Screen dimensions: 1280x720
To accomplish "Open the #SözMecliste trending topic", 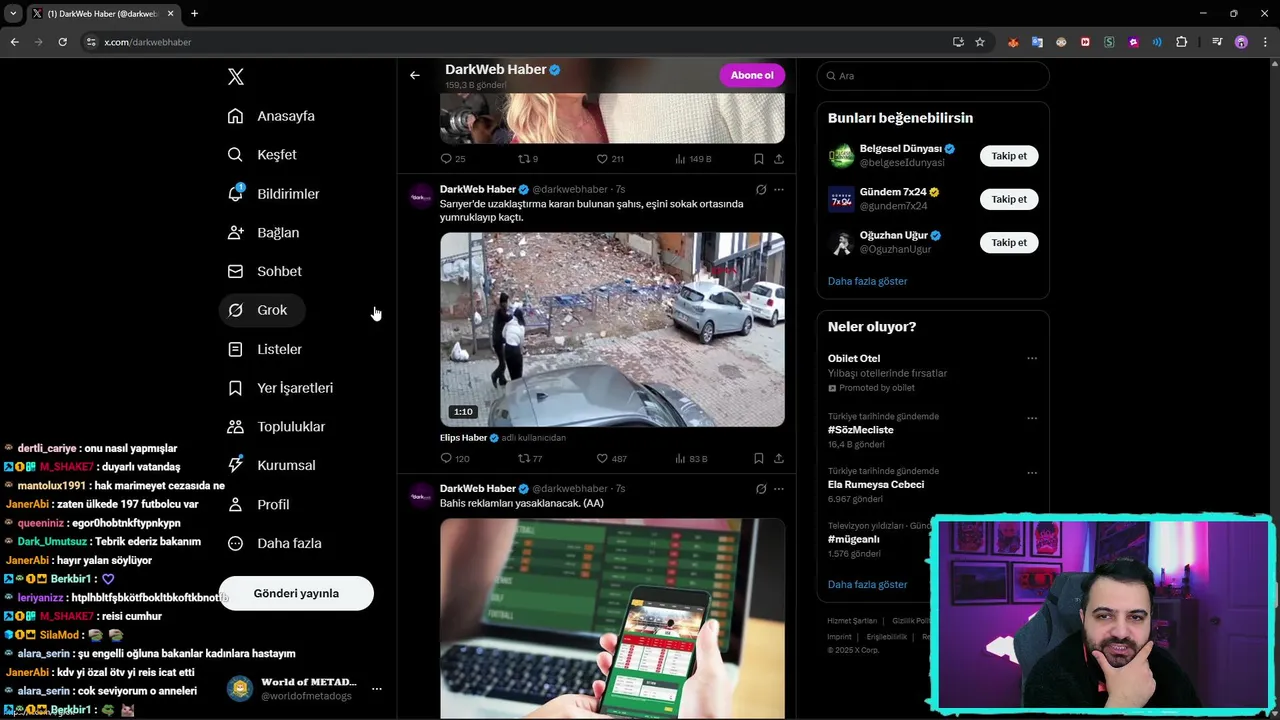I will point(861,430).
